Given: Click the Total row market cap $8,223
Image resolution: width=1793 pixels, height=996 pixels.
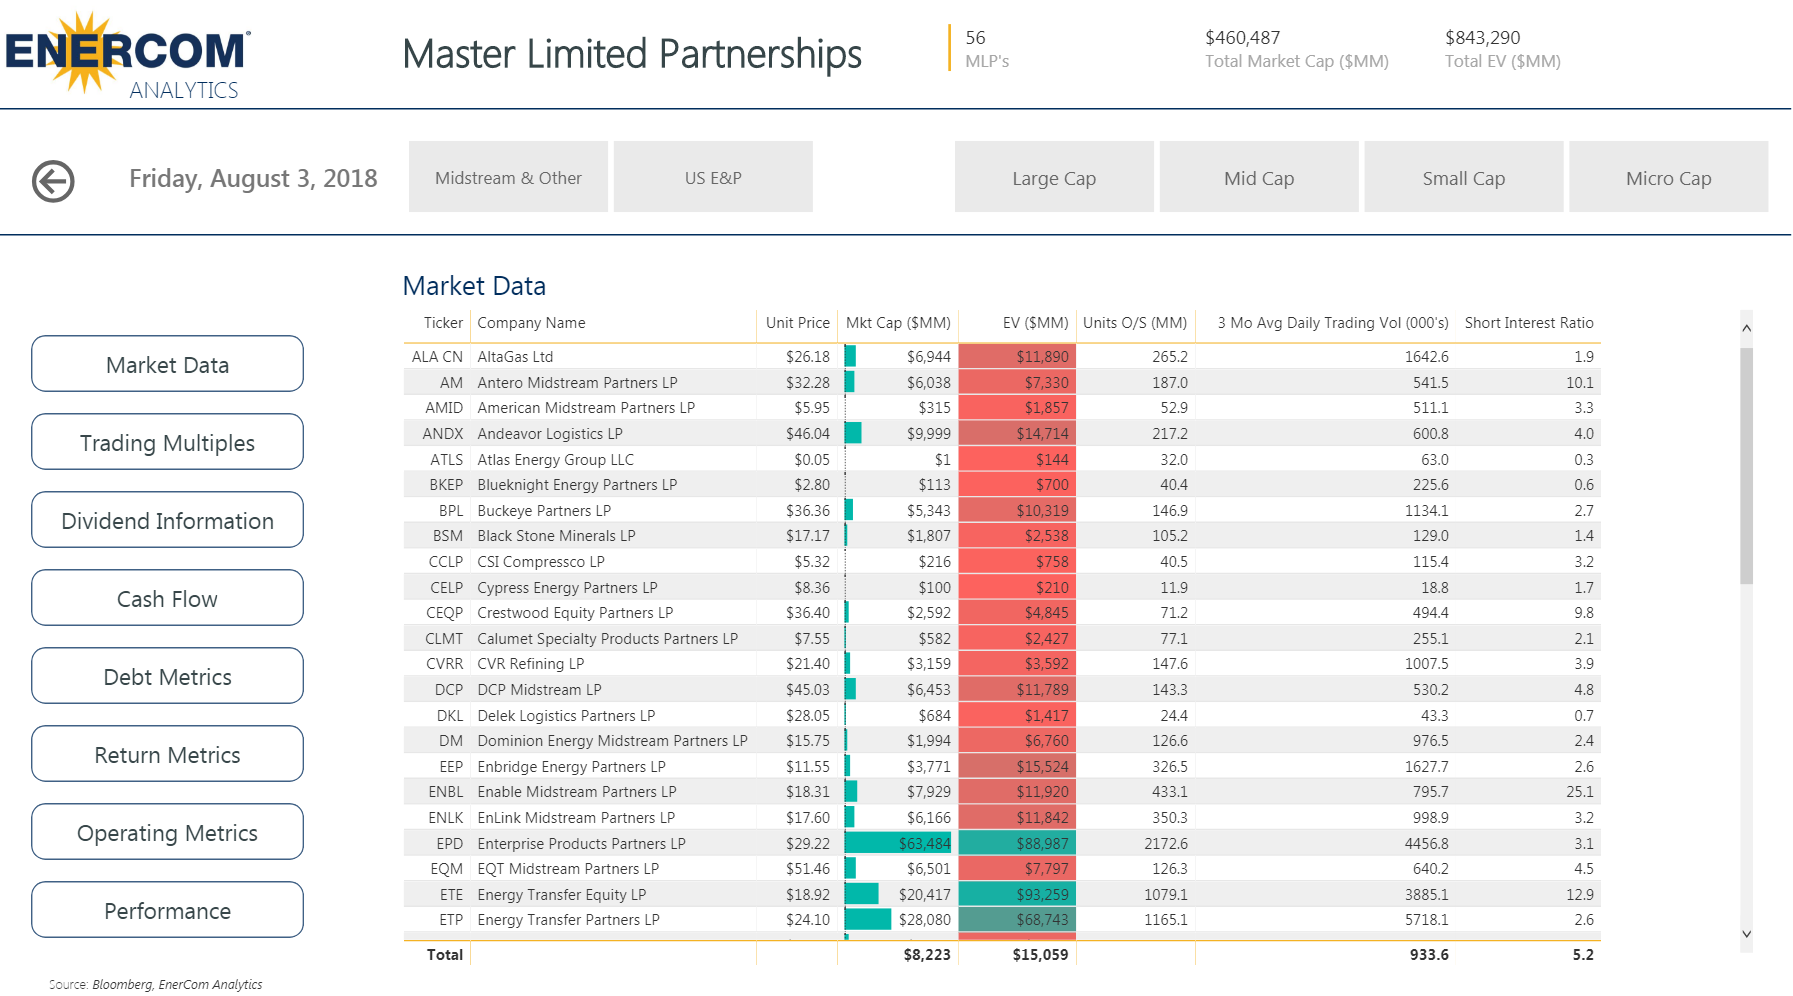Looking at the screenshot, I should [927, 954].
